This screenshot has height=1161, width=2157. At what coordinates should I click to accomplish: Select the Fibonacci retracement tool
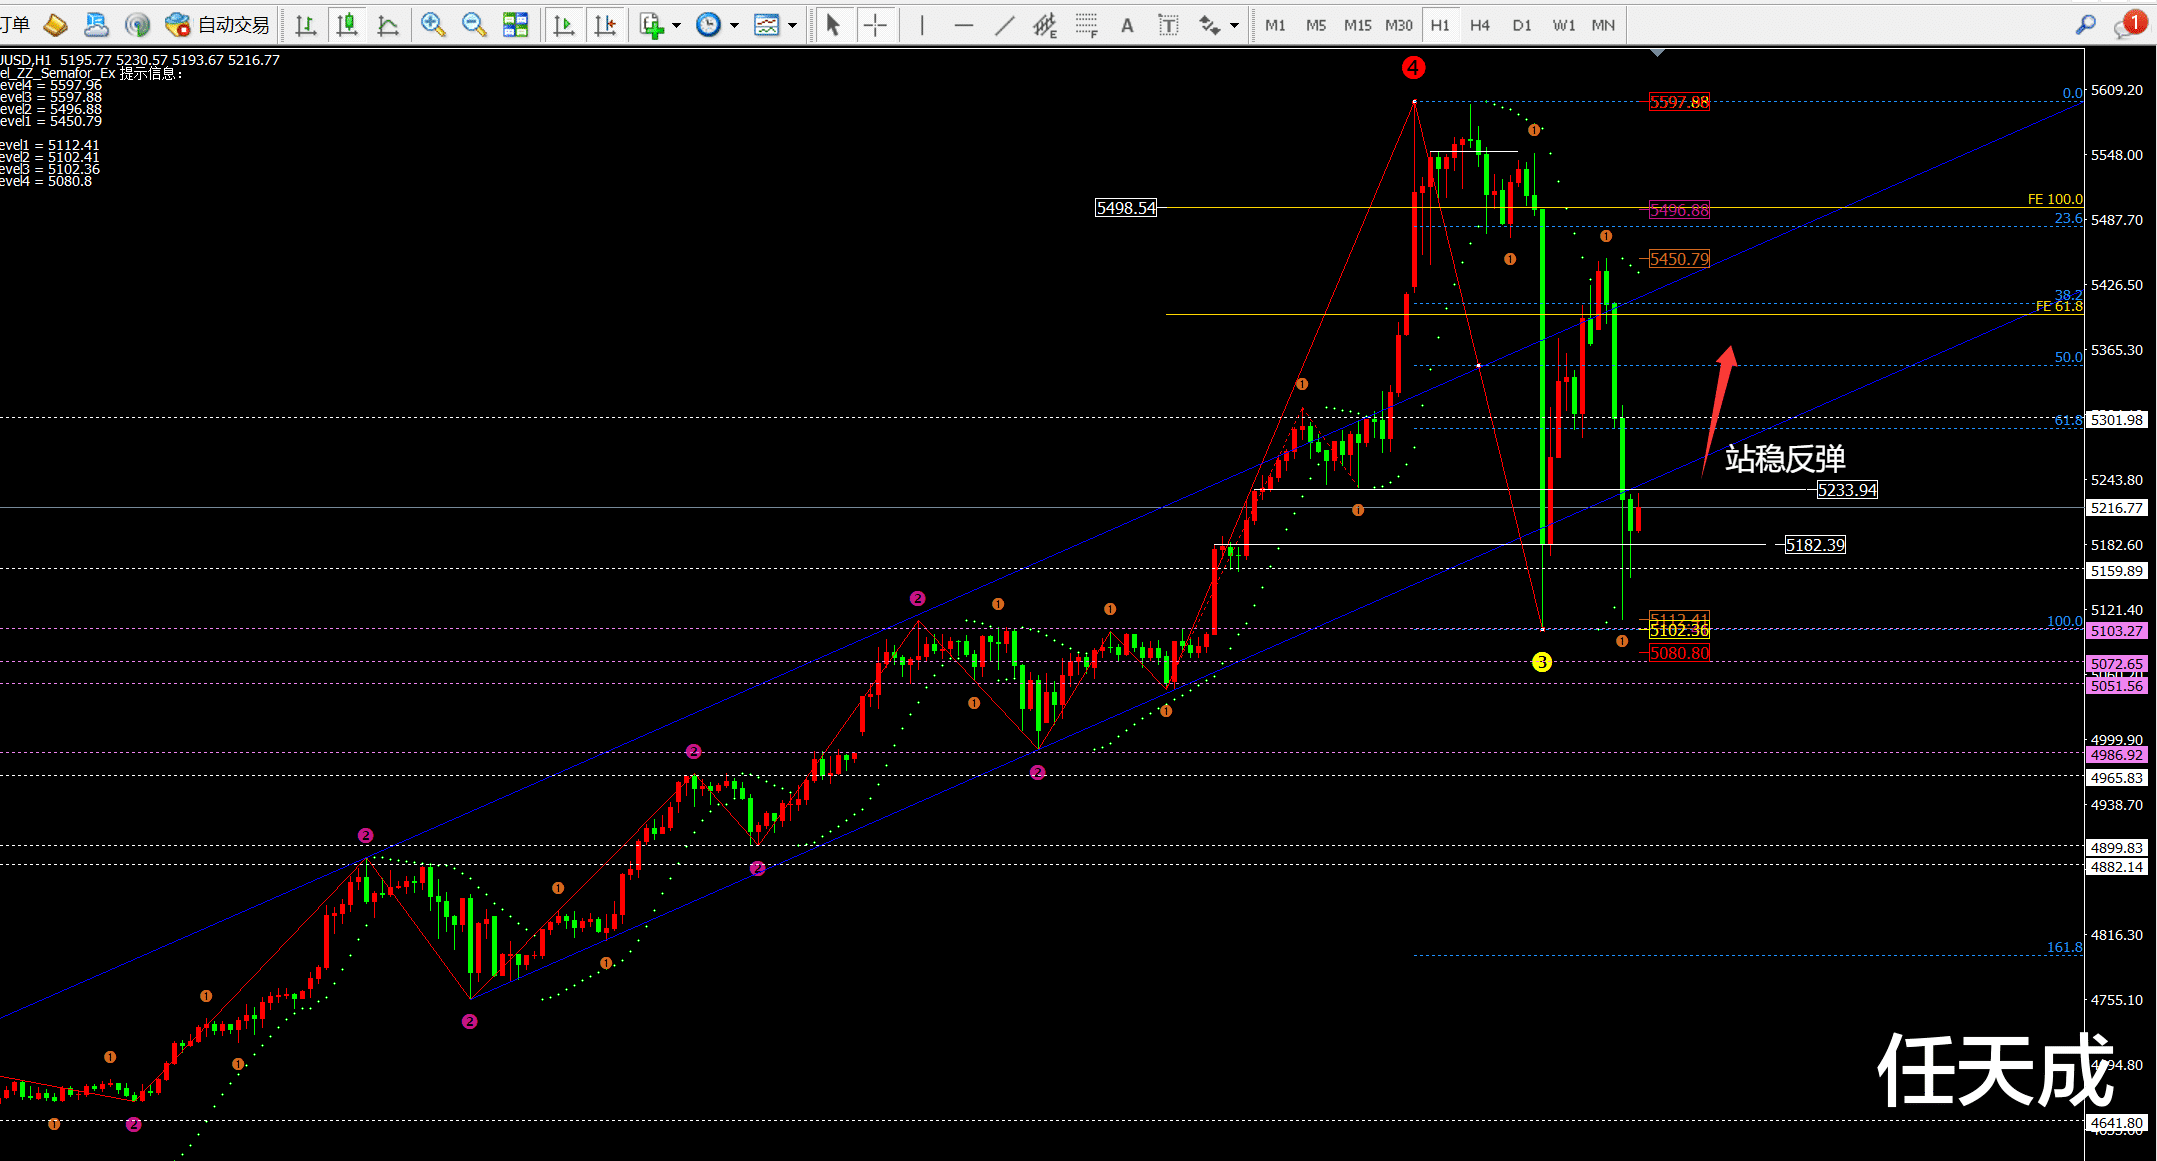click(x=1087, y=25)
